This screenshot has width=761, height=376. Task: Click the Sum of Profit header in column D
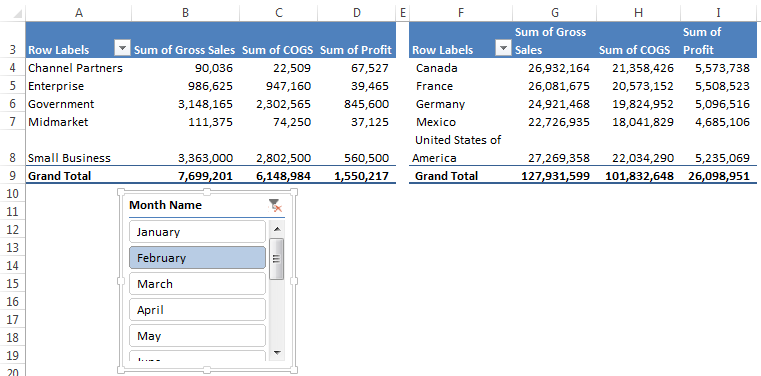[356, 49]
